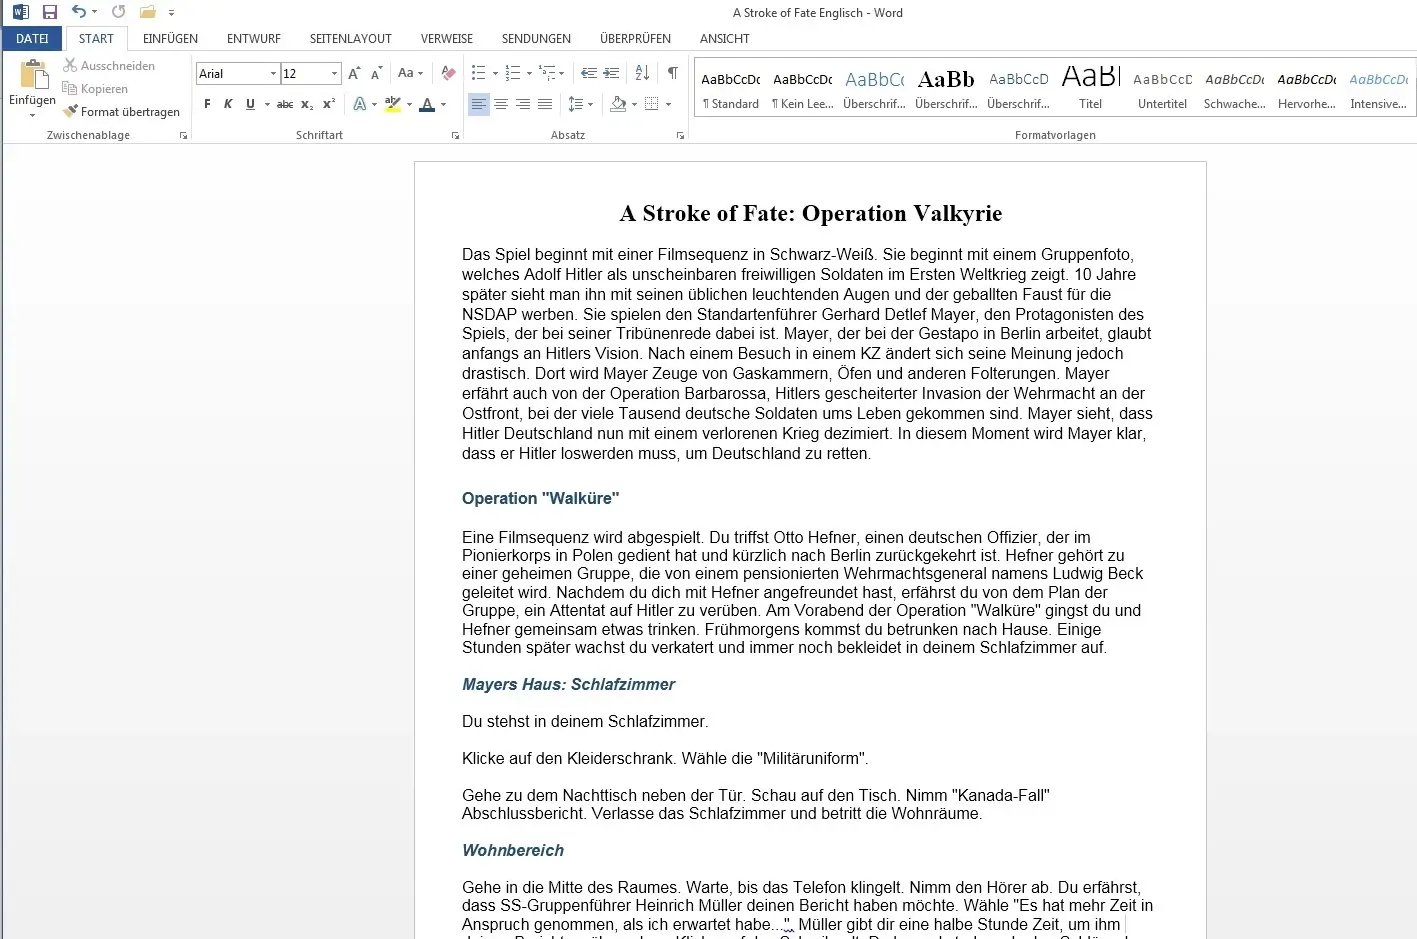Screen dimensions: 1417x939
Task: Apply the Untertitel style
Action: click(x=1163, y=90)
